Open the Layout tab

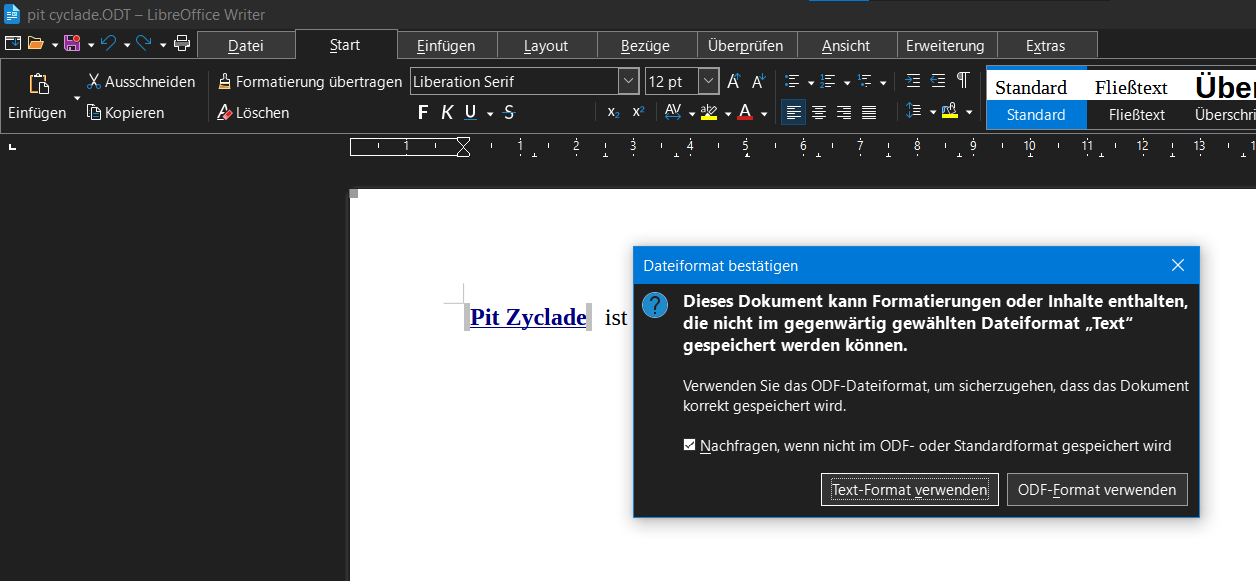[x=546, y=45]
